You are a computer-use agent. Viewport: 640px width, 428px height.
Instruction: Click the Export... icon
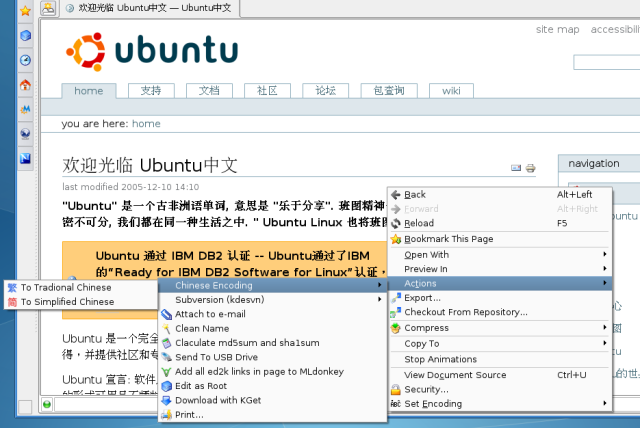coord(396,298)
